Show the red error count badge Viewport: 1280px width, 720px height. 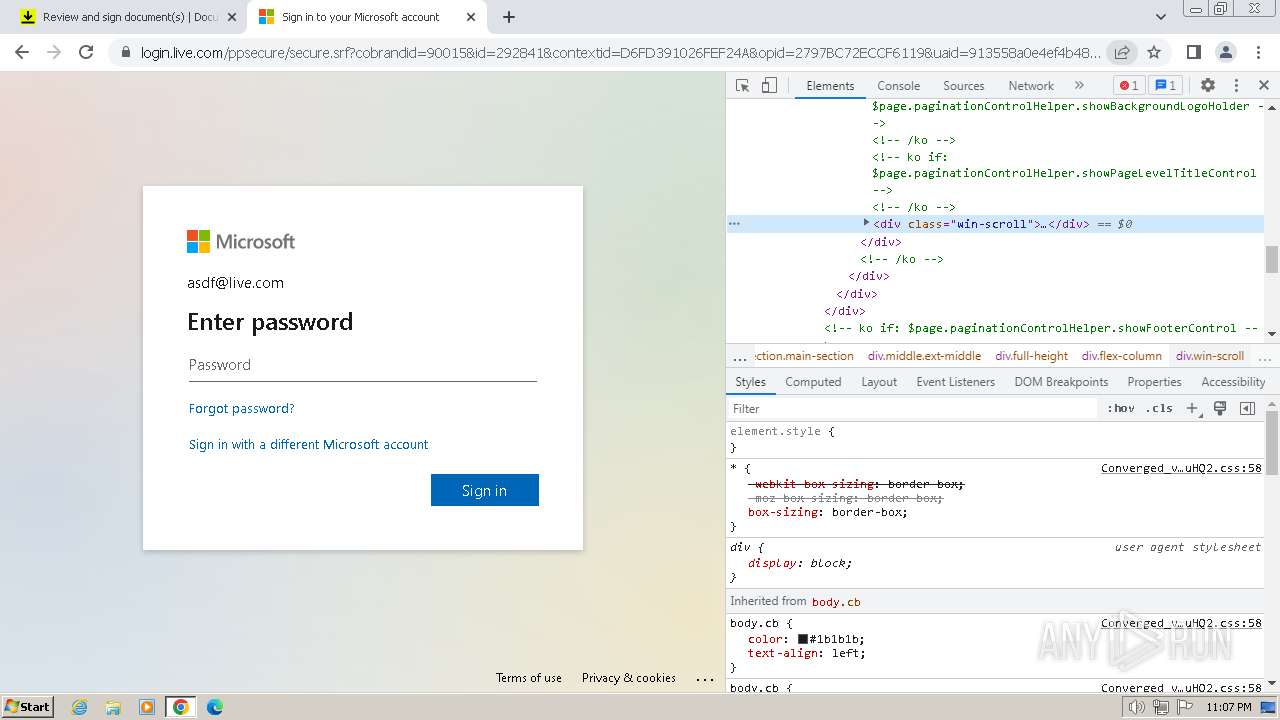point(1129,86)
